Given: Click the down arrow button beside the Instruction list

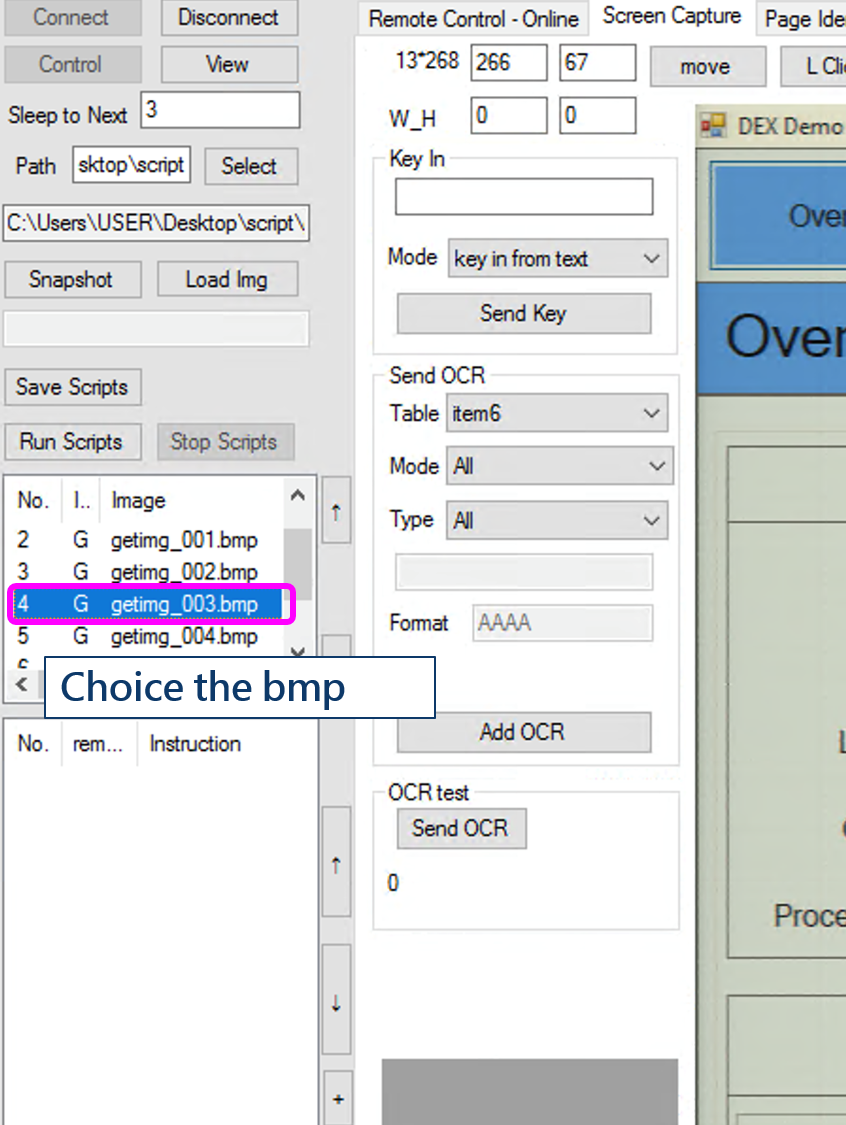Looking at the screenshot, I should pos(336,1003).
